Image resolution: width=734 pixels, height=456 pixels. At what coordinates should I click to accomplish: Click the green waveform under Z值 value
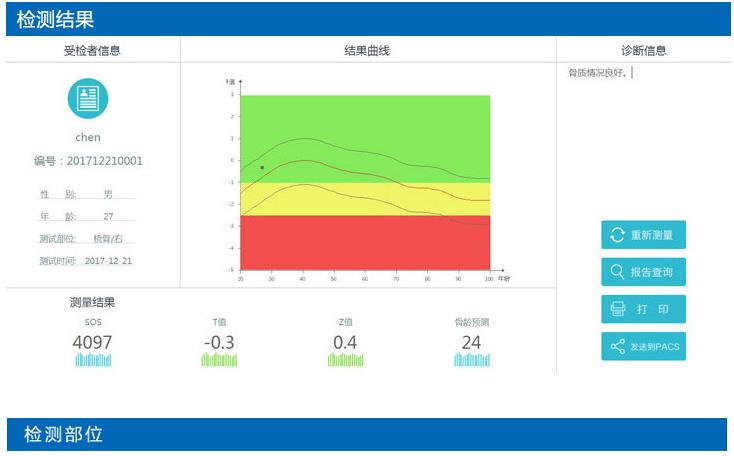(x=345, y=360)
